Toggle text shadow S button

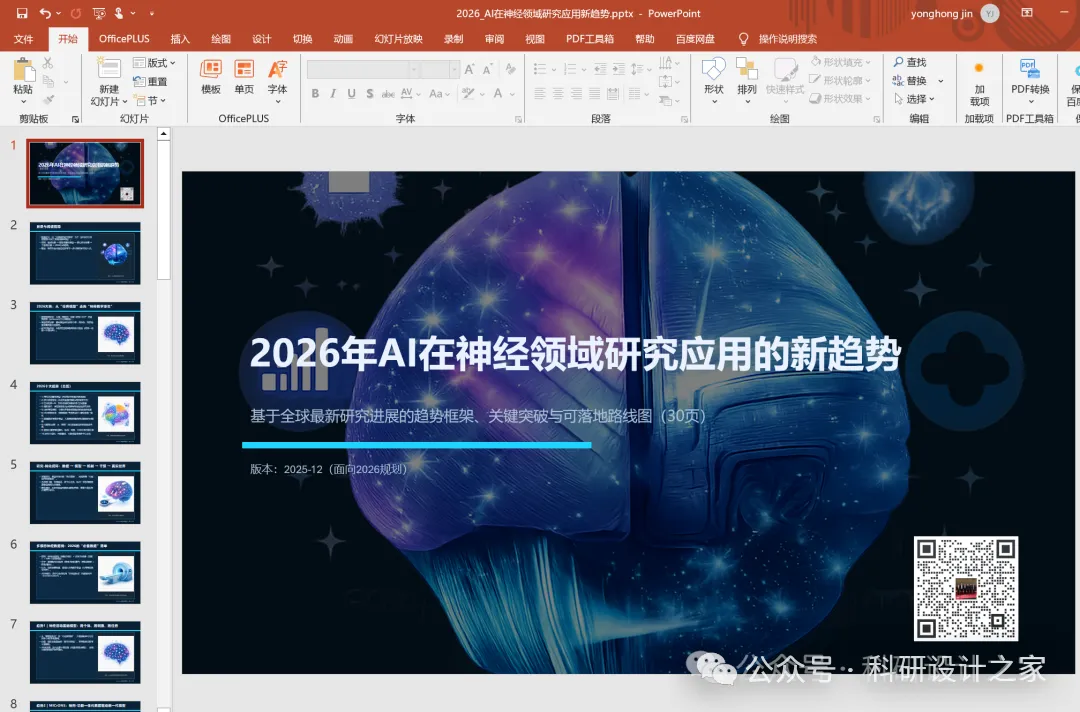(x=370, y=94)
